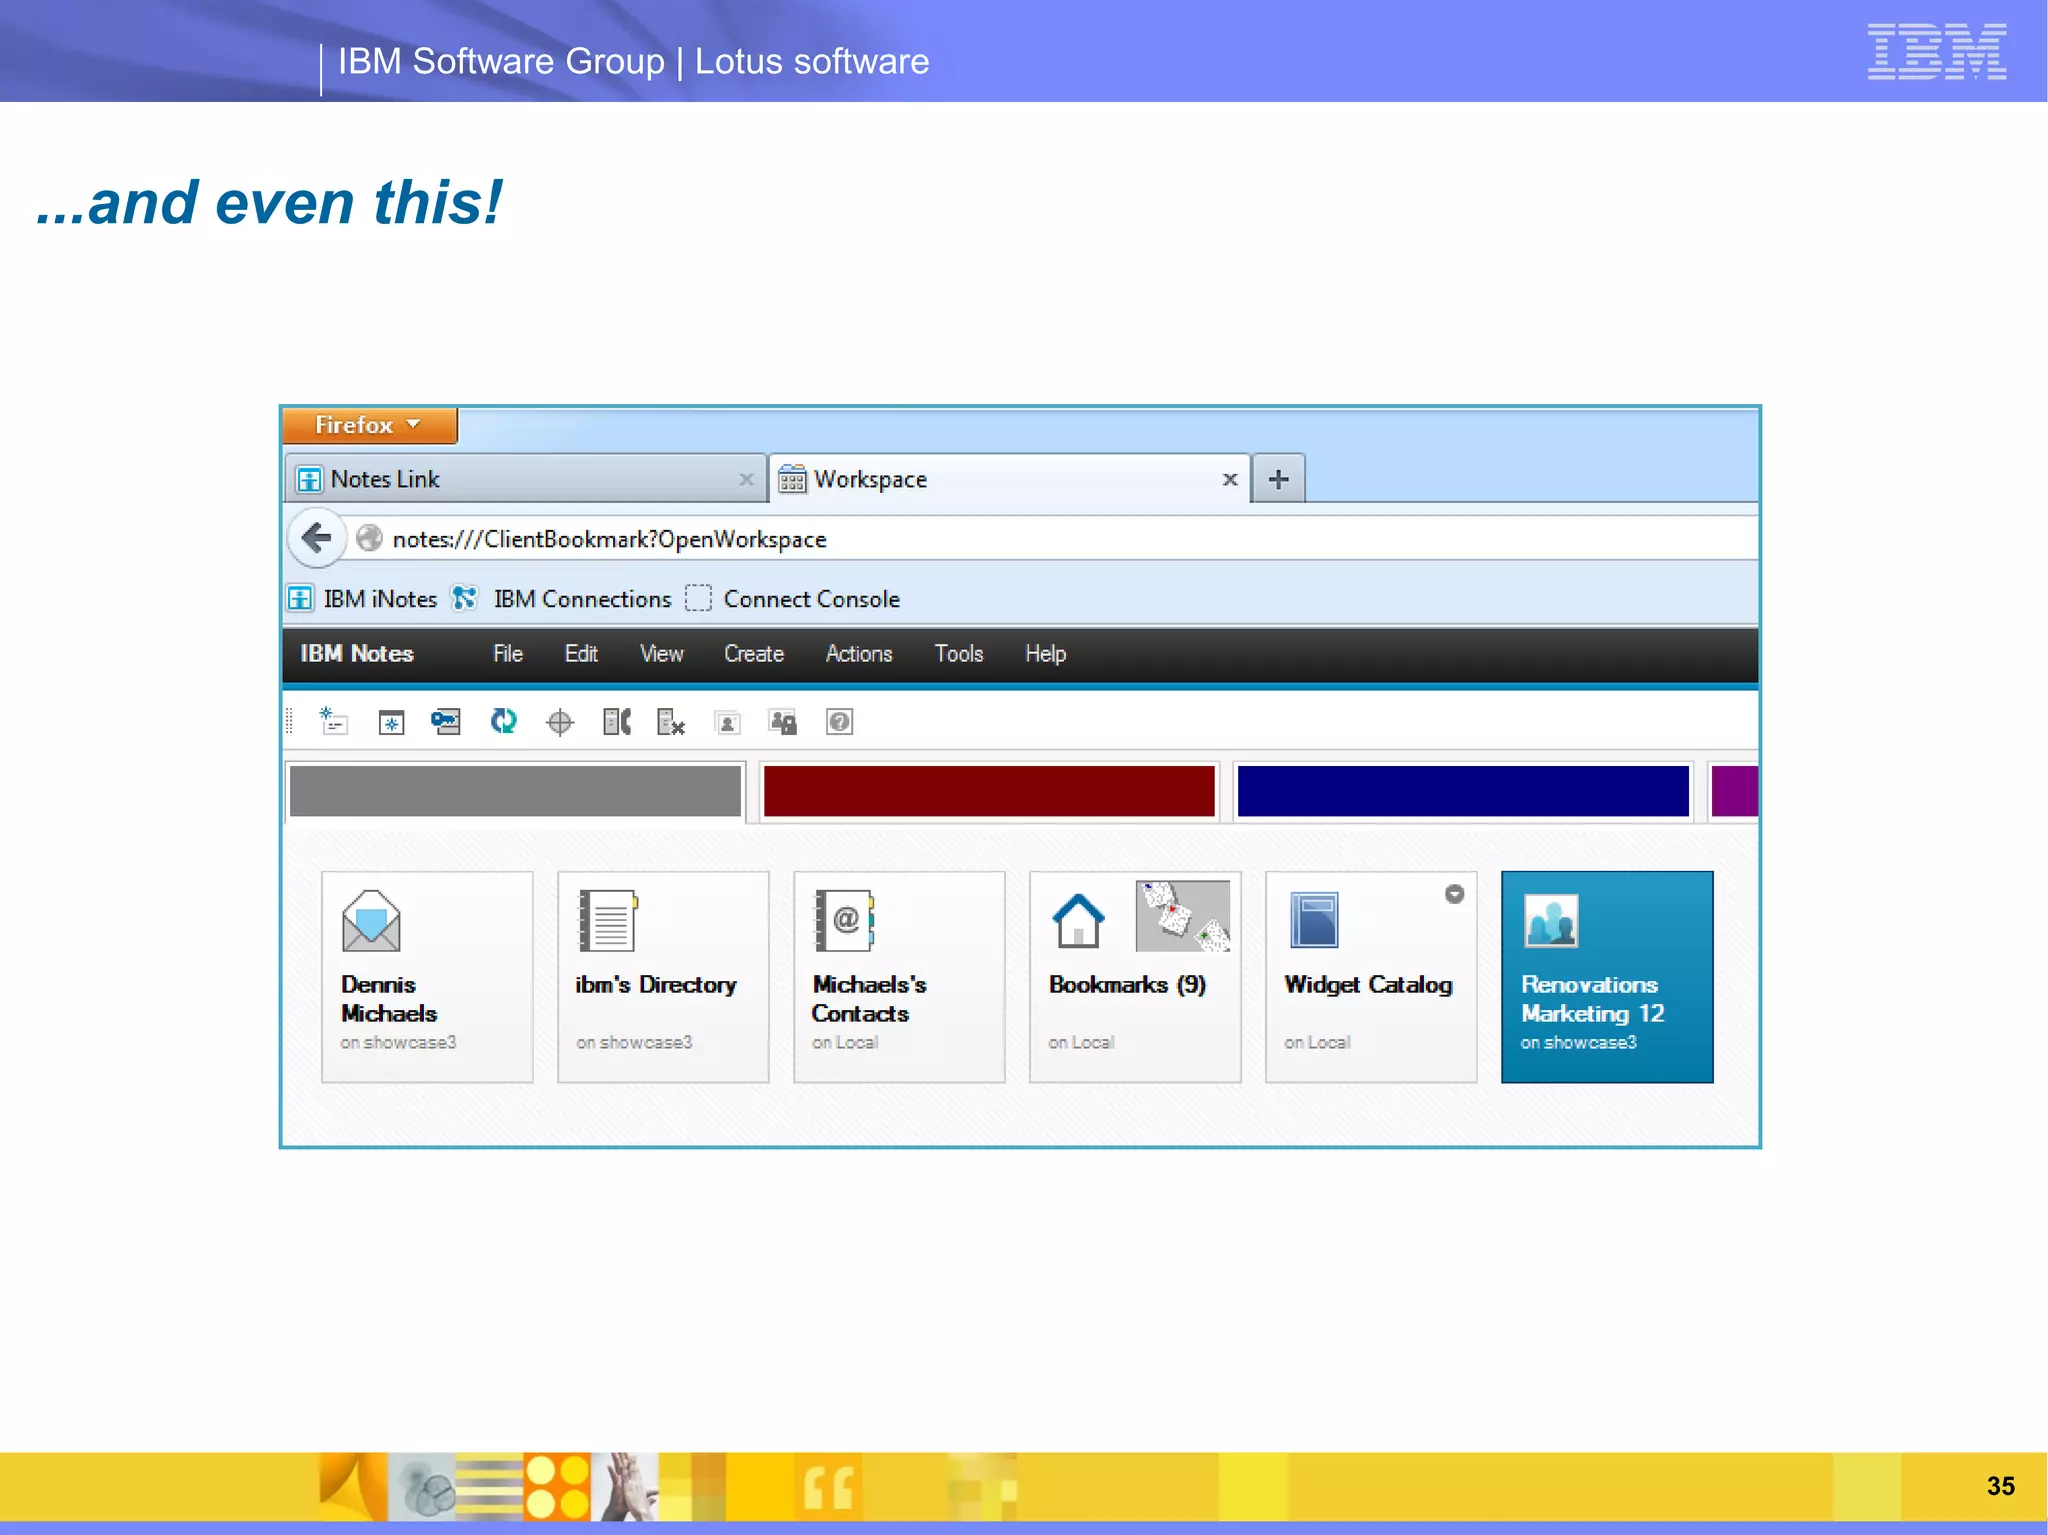Select the purple workspace page tab
Screen dimensions: 2048x1535
point(1735,791)
